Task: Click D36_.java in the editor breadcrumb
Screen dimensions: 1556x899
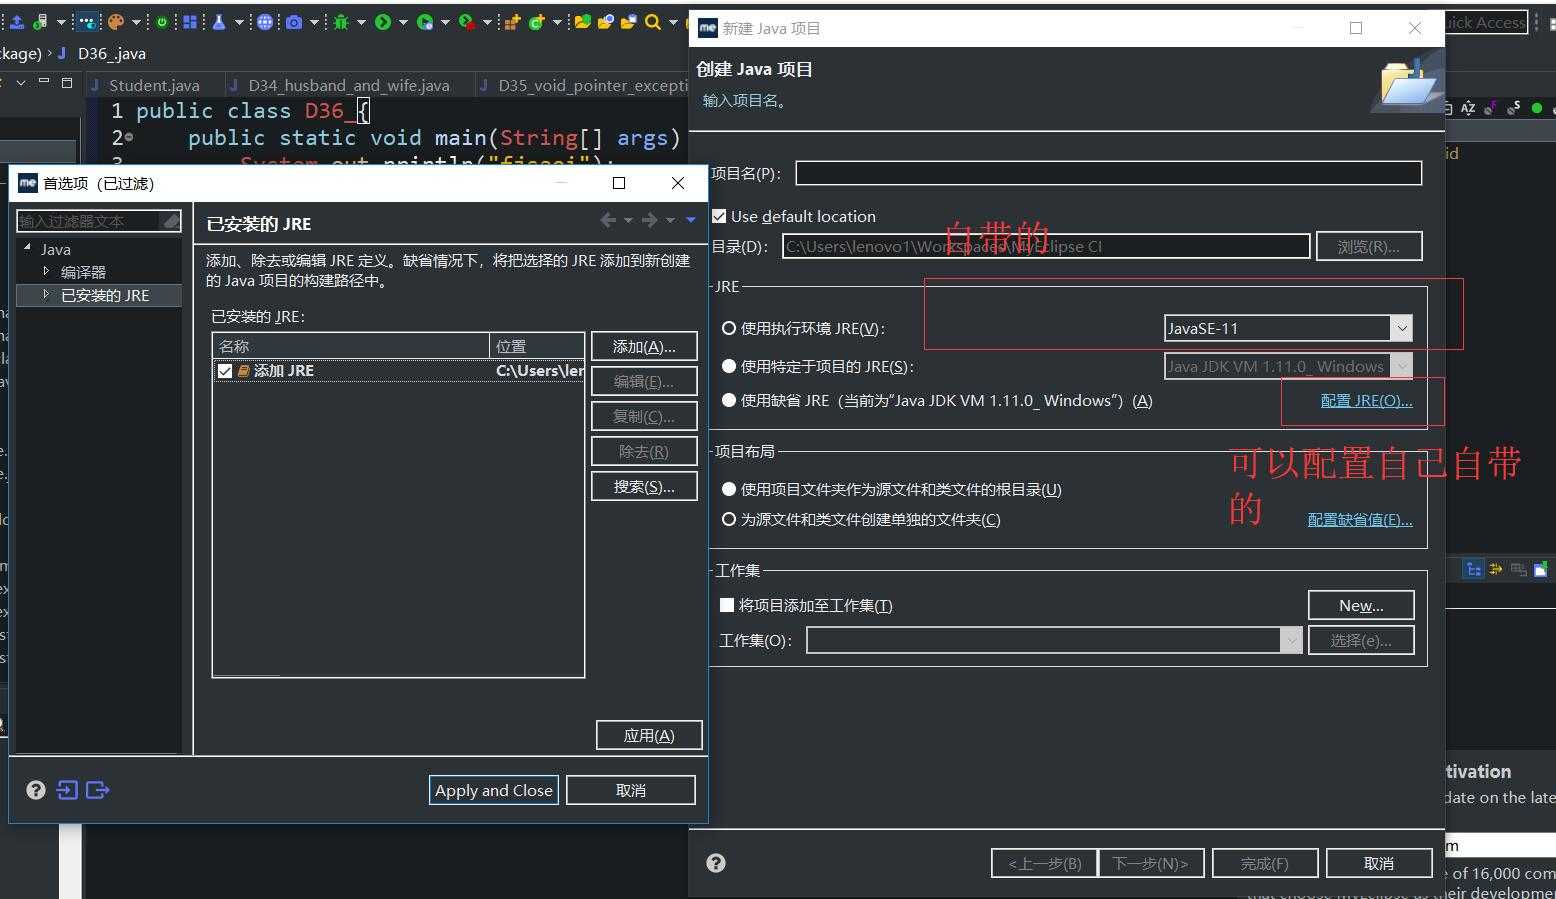Action: click(x=112, y=54)
